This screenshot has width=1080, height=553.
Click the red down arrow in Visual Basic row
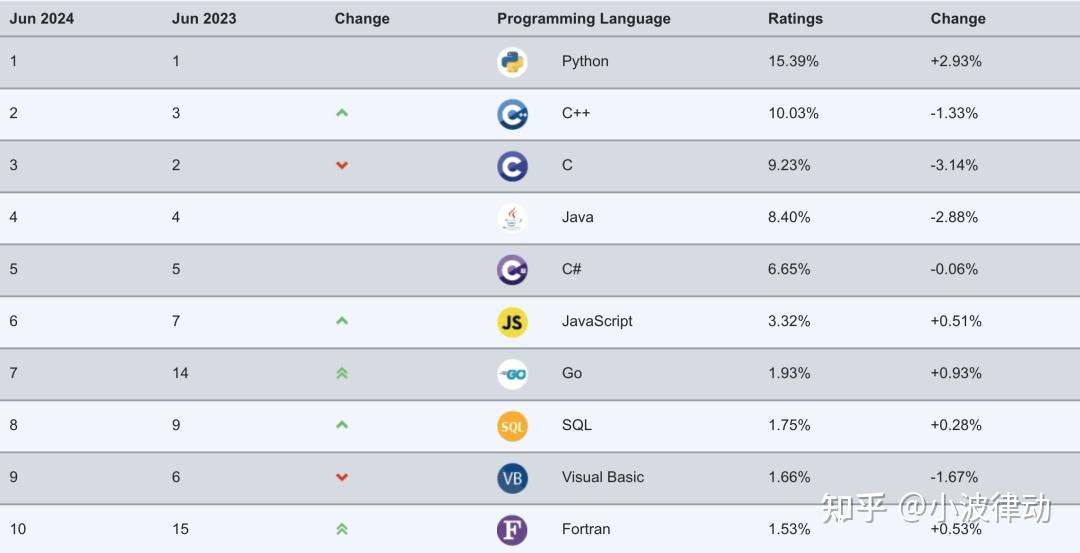(342, 477)
